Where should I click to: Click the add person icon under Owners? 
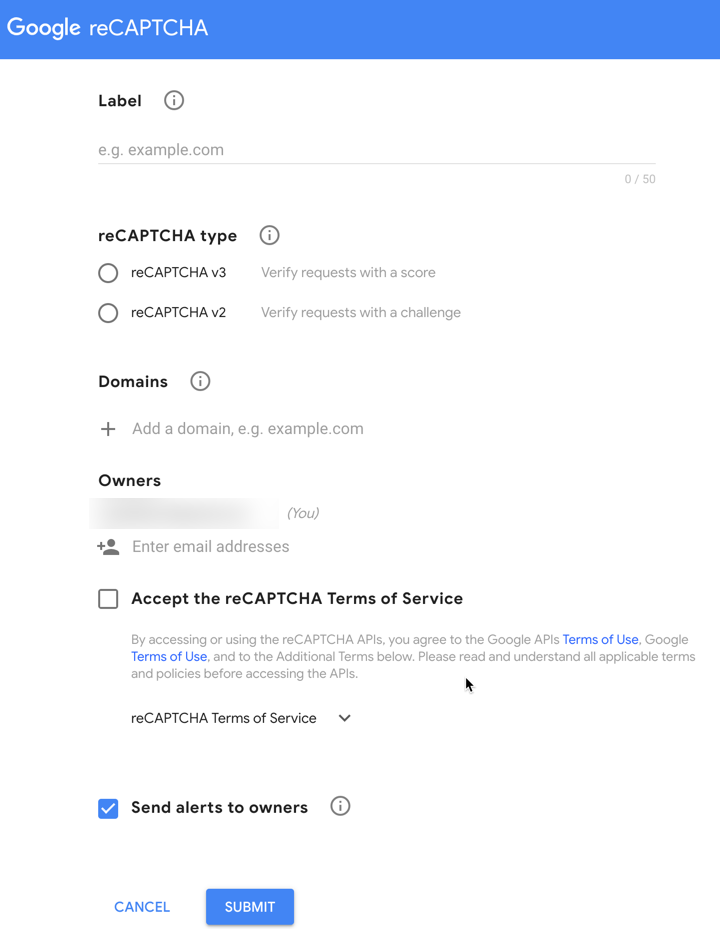[x=108, y=546]
